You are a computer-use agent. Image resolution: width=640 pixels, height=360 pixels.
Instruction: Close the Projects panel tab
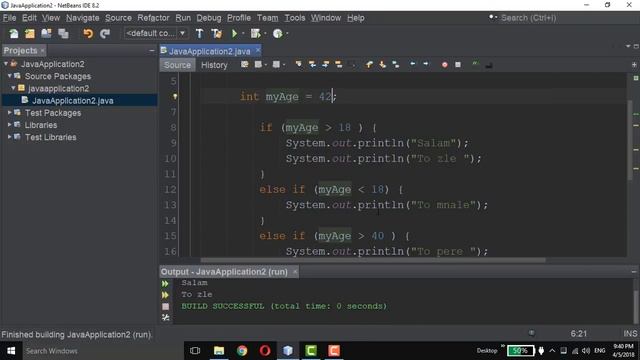tap(42, 51)
